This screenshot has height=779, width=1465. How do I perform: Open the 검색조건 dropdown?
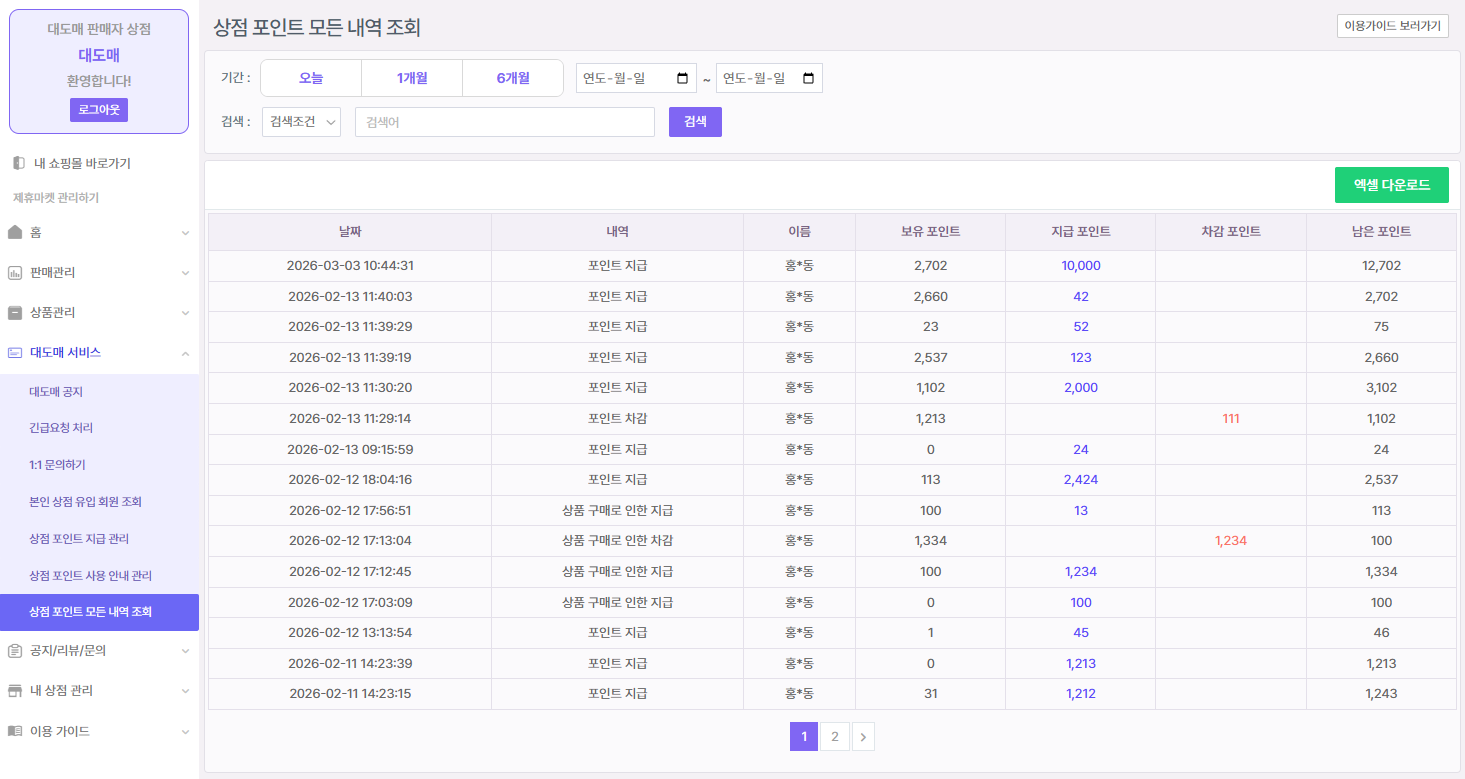click(301, 122)
